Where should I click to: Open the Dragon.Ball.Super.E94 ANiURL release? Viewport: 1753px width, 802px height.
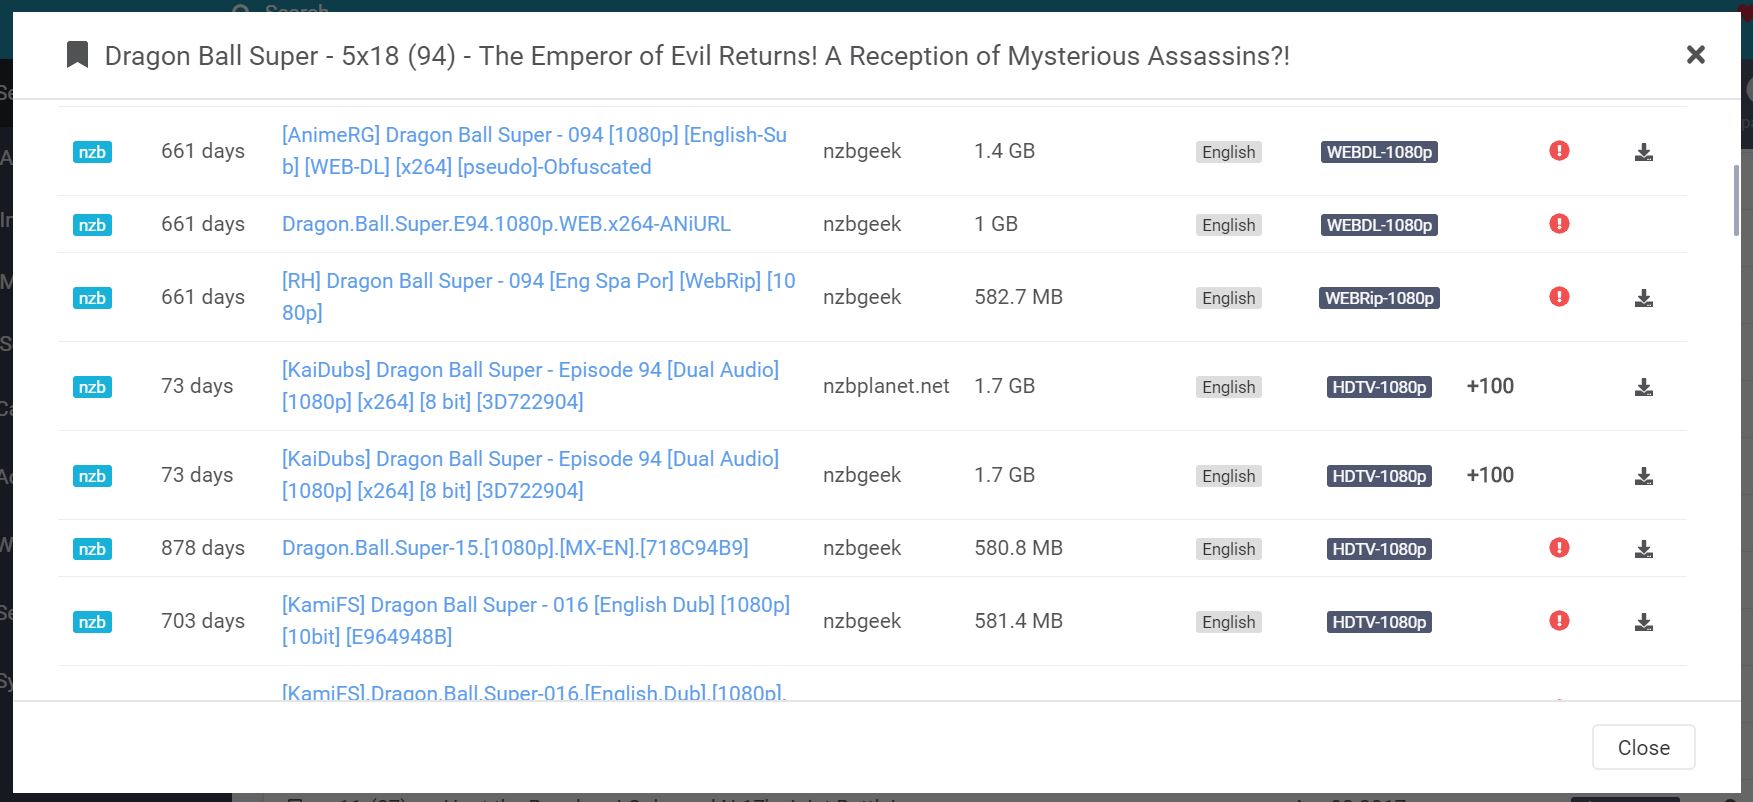[x=506, y=224]
